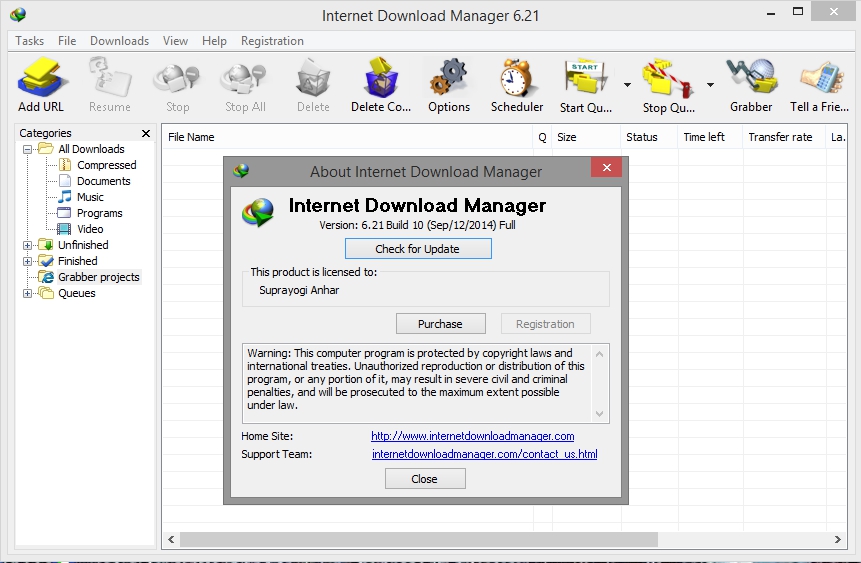Screen dimensions: 861x563
Task: Click the Q column header
Action: [x=543, y=137]
